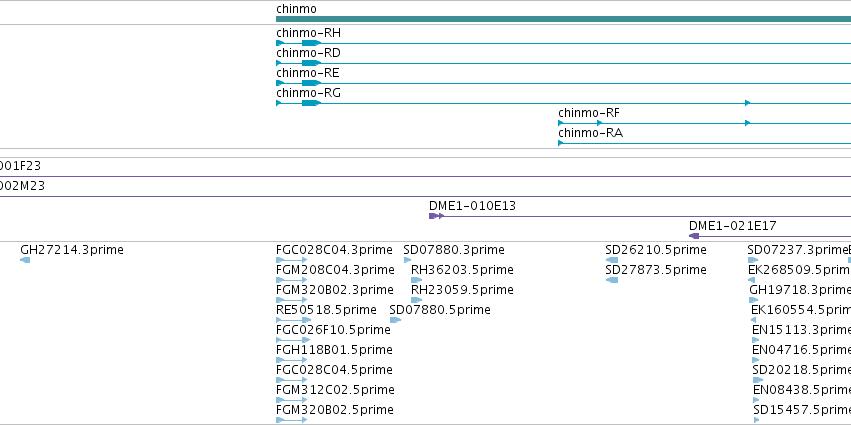The height and width of the screenshot is (425, 851).
Task: Click the chinmo gene bar
Action: click(x=563, y=19)
